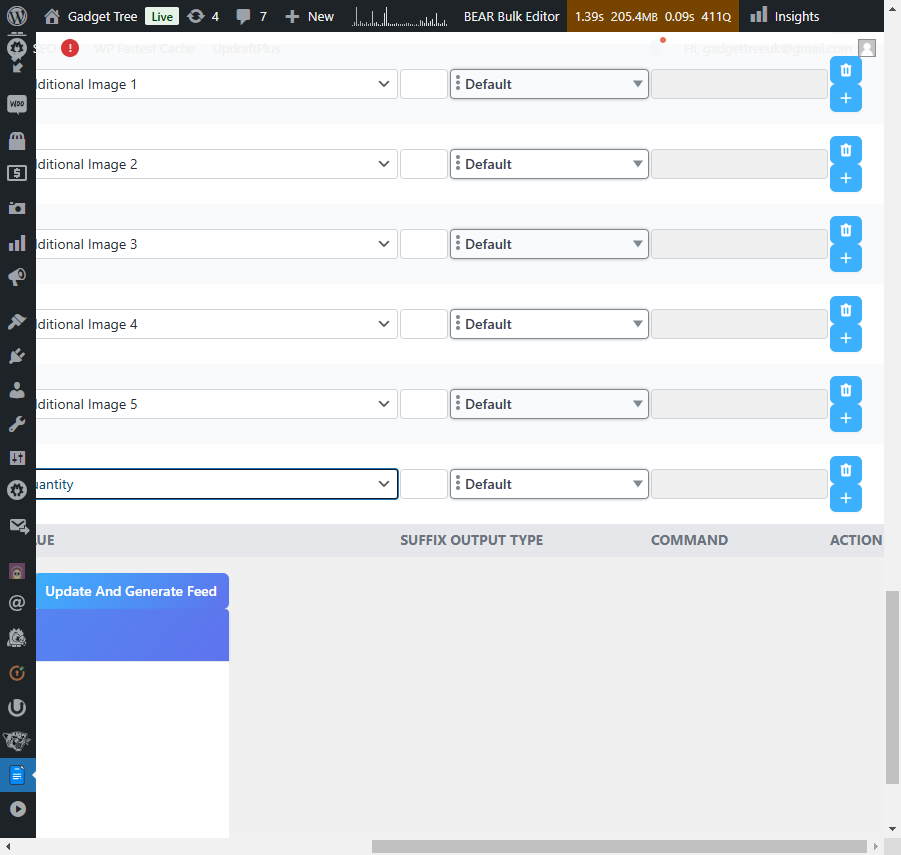Open pending updates (4) icon
This screenshot has width=901, height=855.
click(x=203, y=16)
